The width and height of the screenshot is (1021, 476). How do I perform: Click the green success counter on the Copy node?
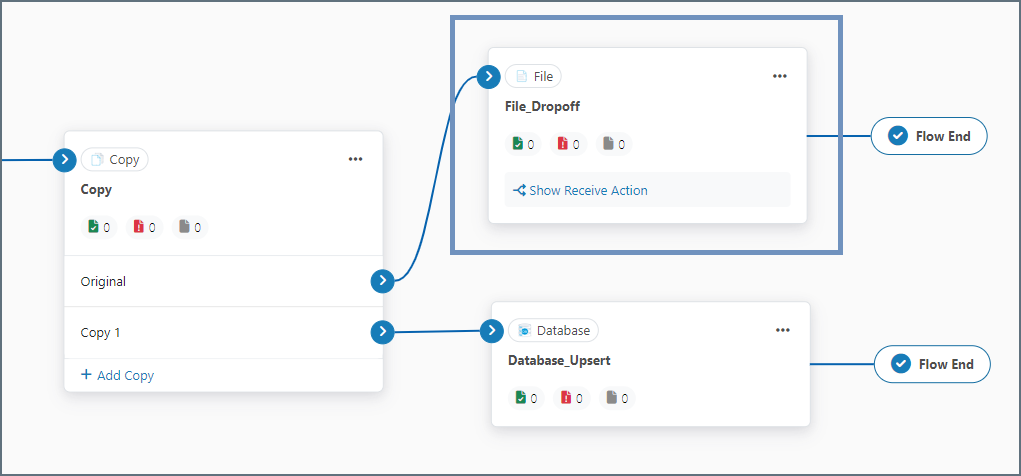click(98, 227)
